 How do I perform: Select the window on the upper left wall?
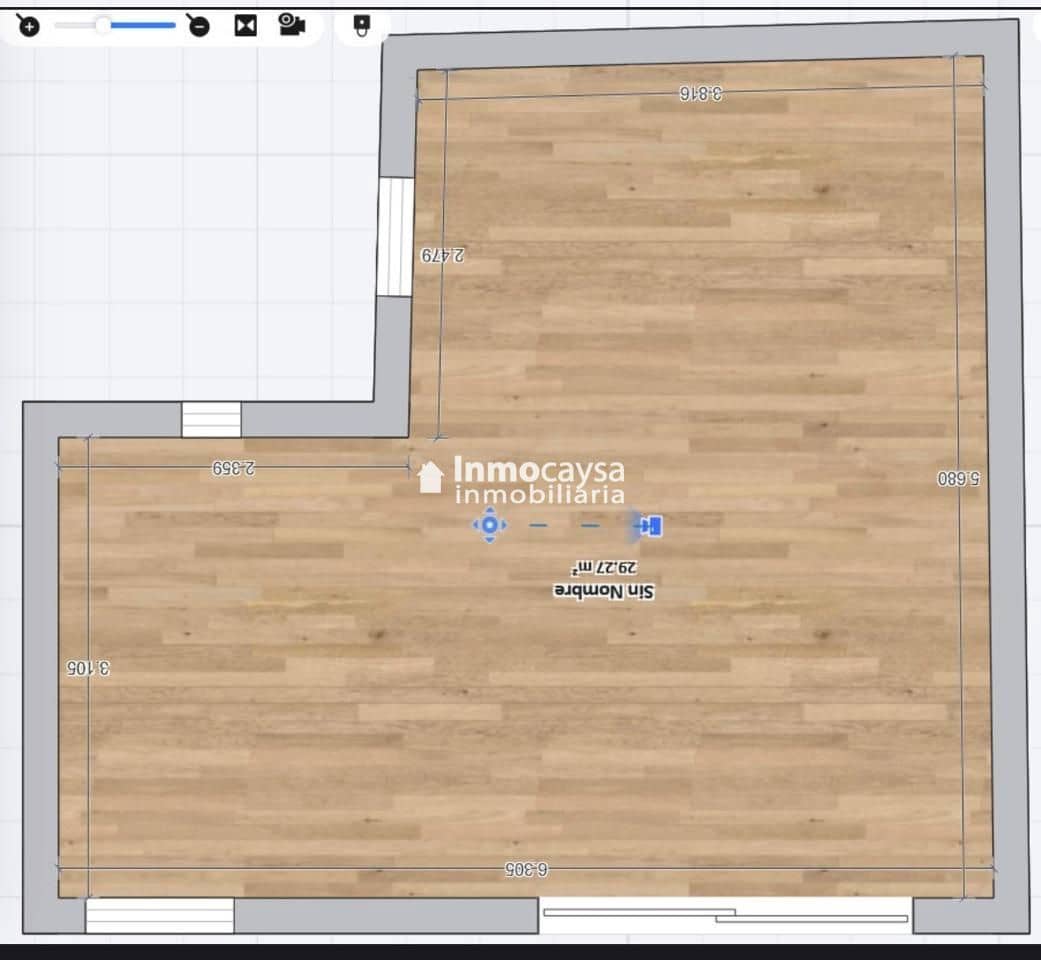click(396, 237)
